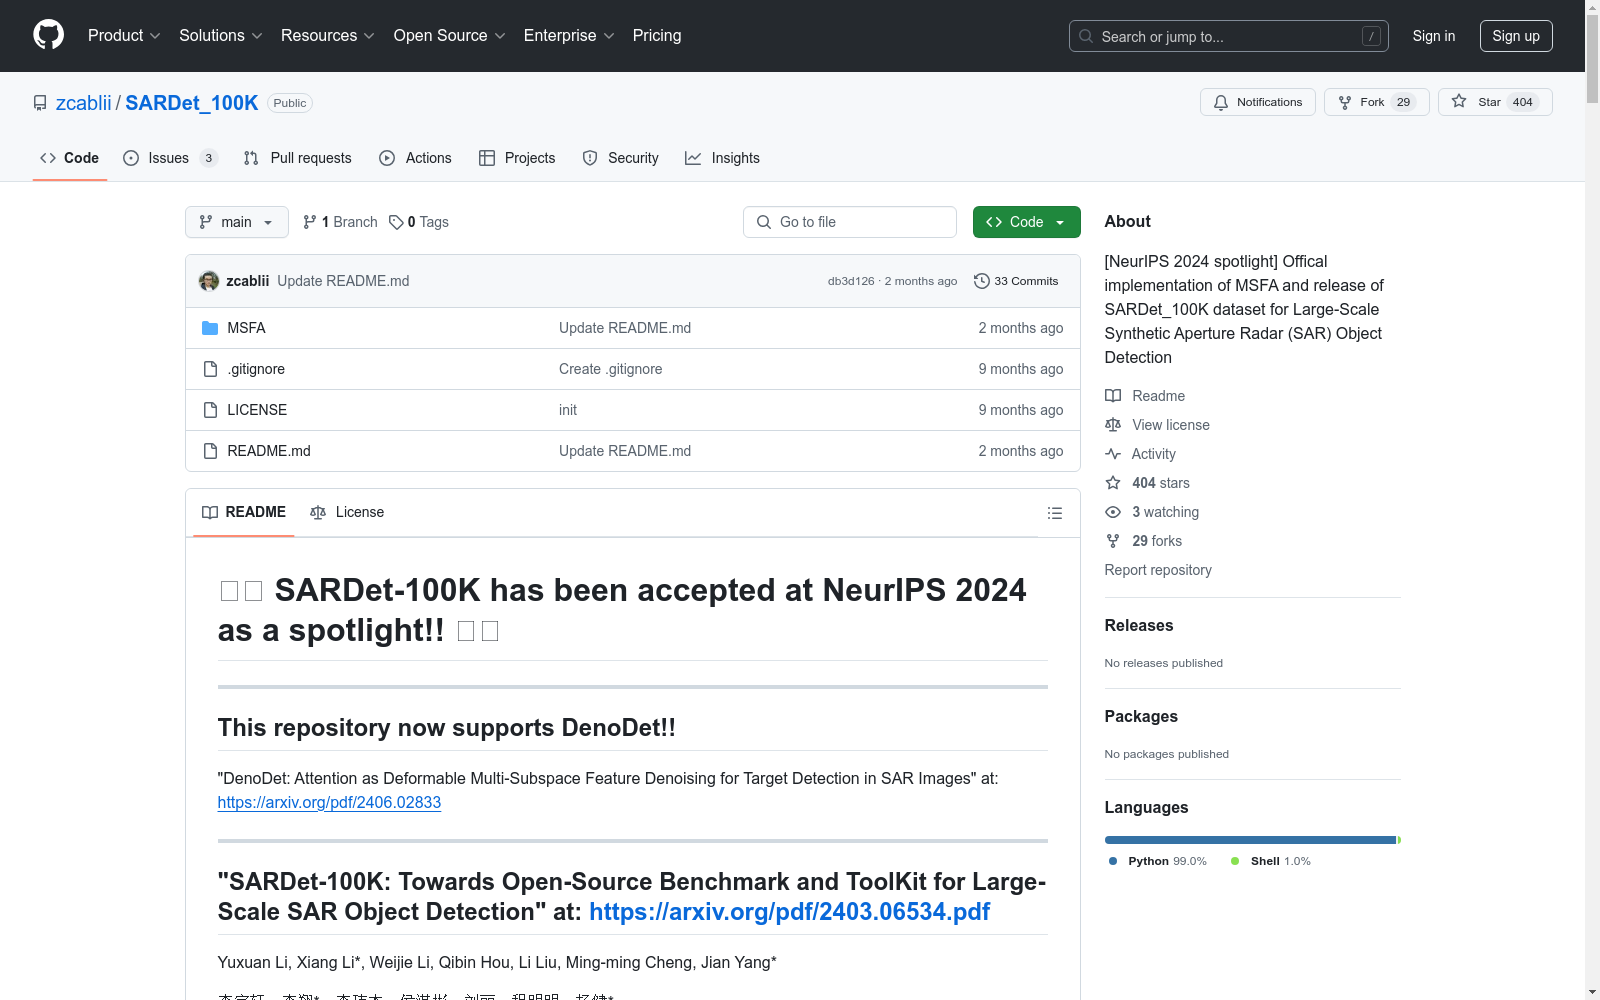
Task: Click the Notifications button
Action: [x=1258, y=102]
